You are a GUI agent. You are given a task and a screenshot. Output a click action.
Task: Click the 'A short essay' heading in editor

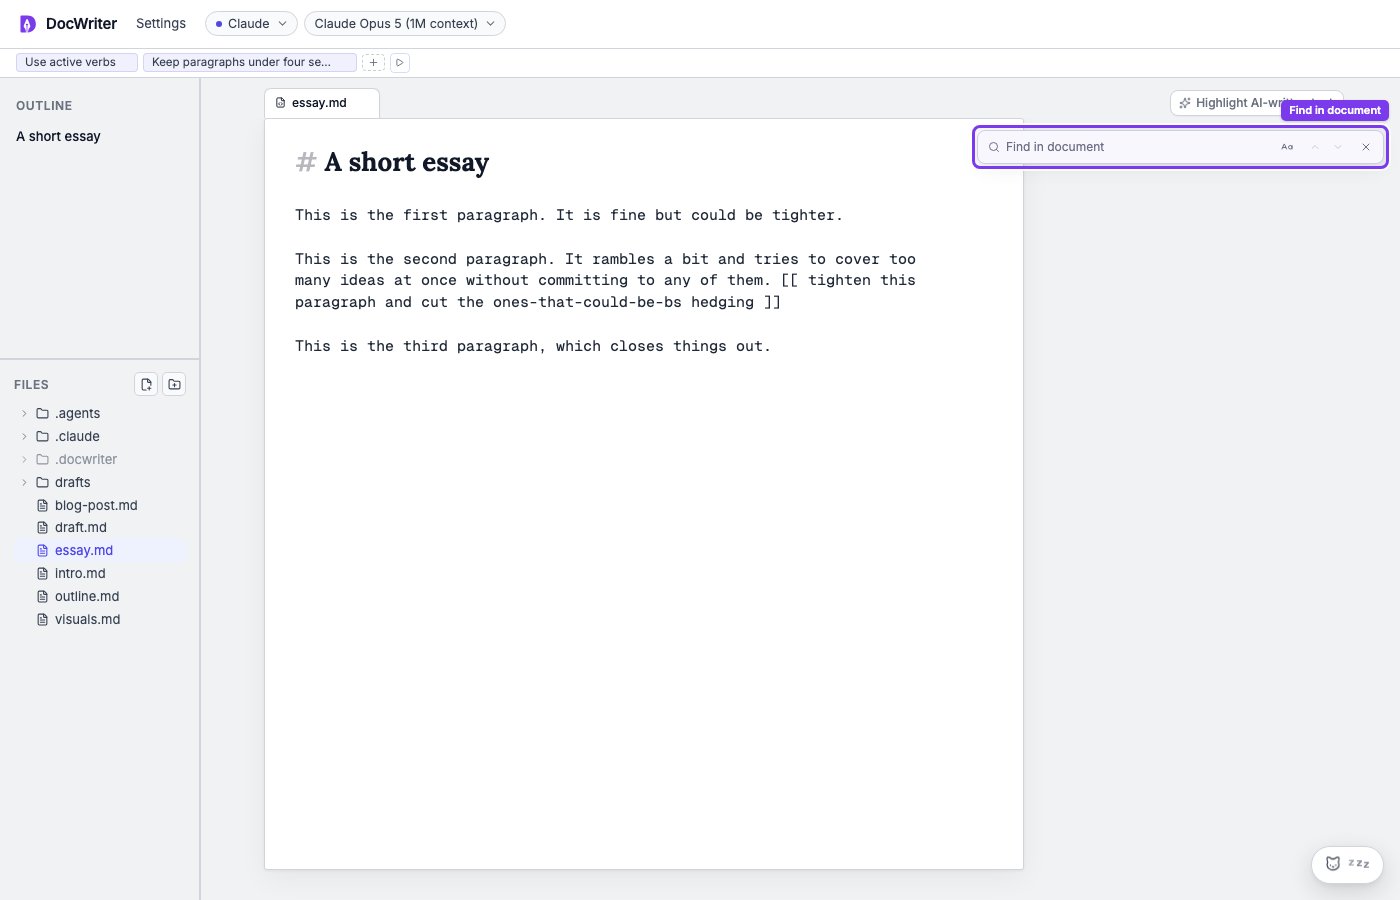(x=406, y=162)
